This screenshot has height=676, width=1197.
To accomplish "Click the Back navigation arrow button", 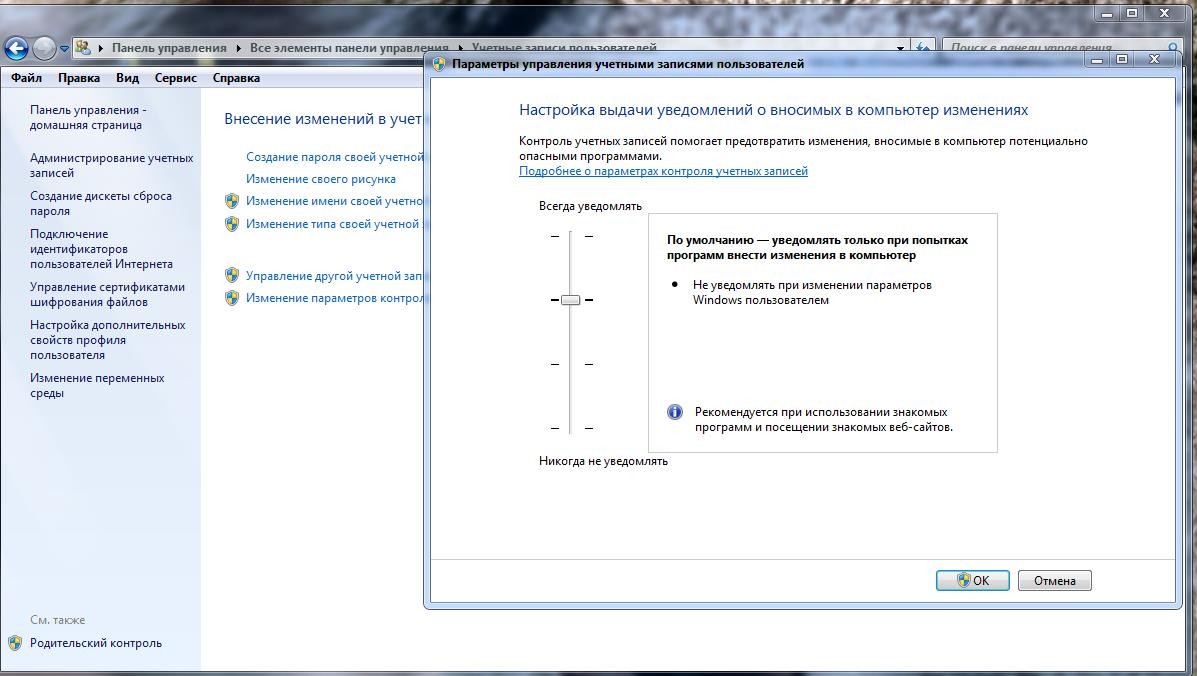I will [16, 48].
